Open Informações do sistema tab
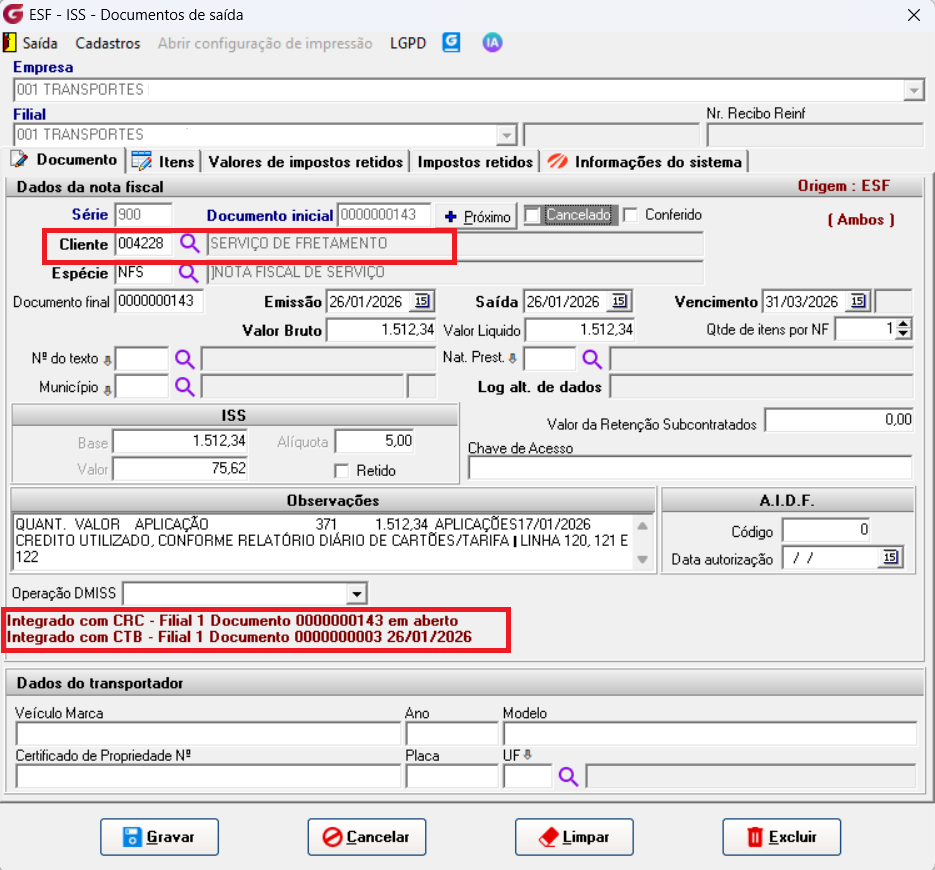Screen dimensions: 935x870 point(645,162)
